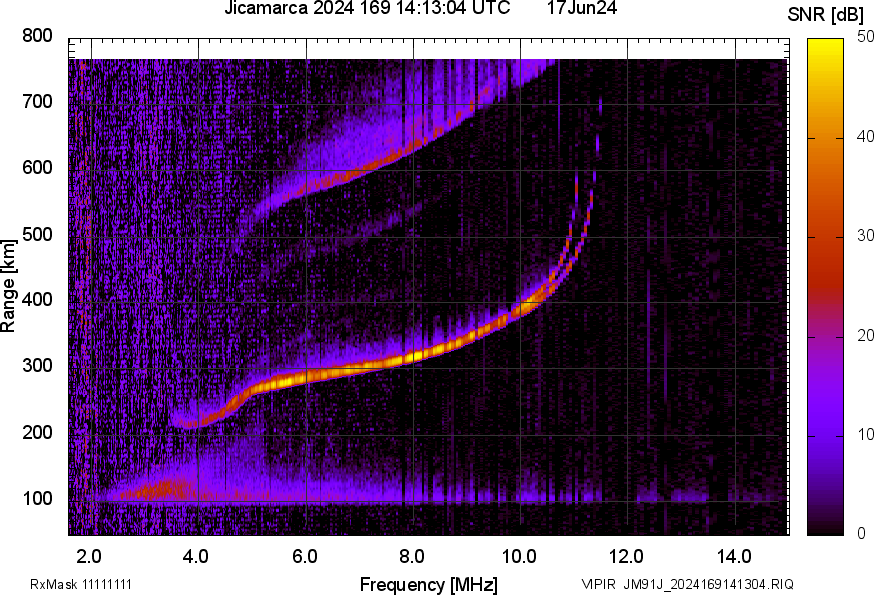Click the frequency tick label '12.0'
Image resolution: width=874 pixels, height=595 pixels.
pyautogui.click(x=627, y=557)
